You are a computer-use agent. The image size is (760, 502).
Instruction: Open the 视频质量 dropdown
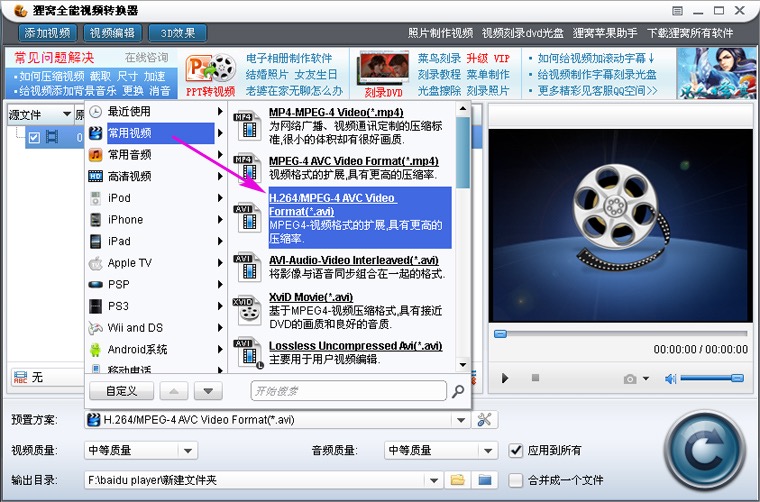188,451
